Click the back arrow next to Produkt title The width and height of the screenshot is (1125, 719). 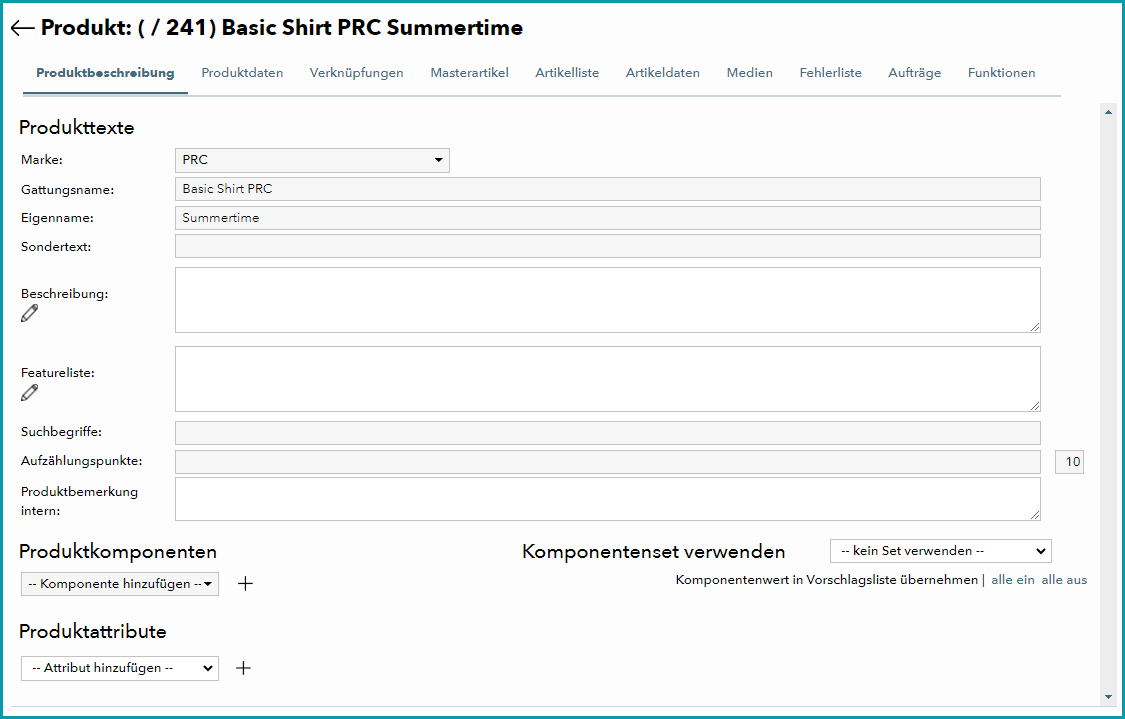[23, 28]
